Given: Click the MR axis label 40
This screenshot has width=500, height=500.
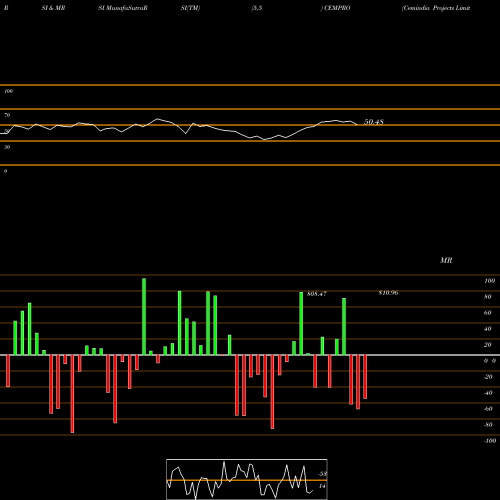Looking at the screenshot, I should click(488, 329).
